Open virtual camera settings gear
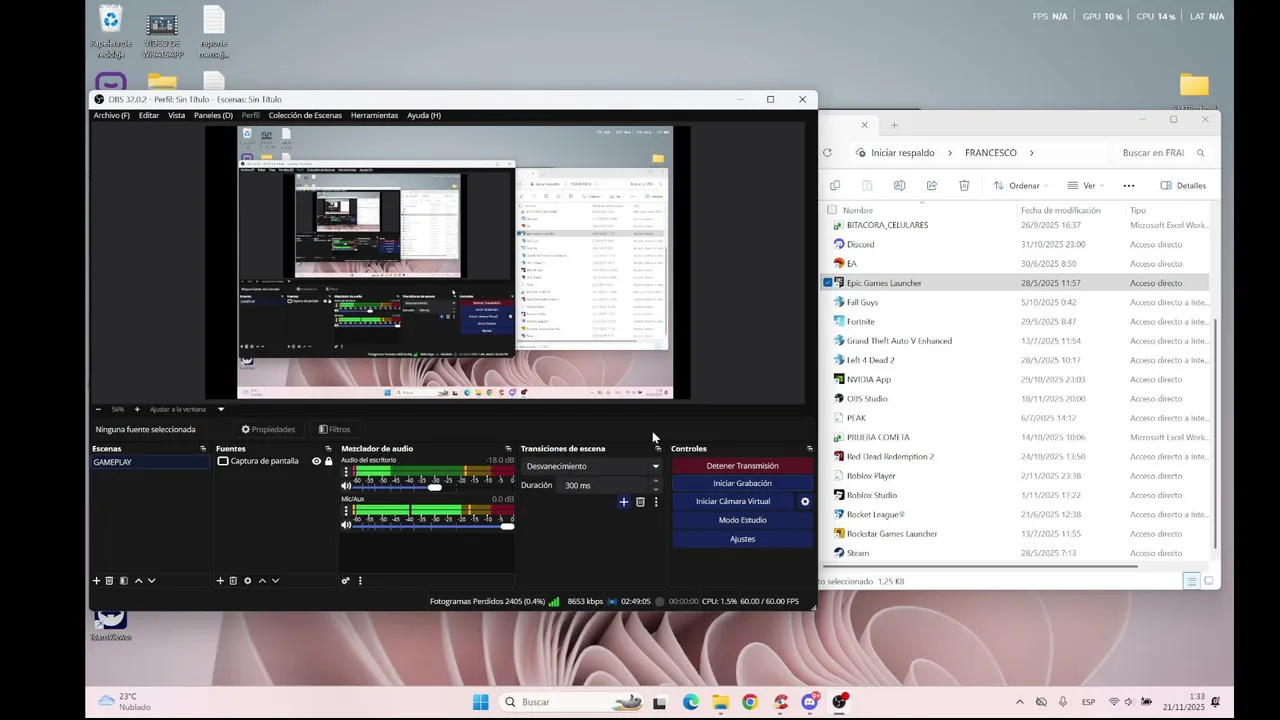 click(805, 502)
